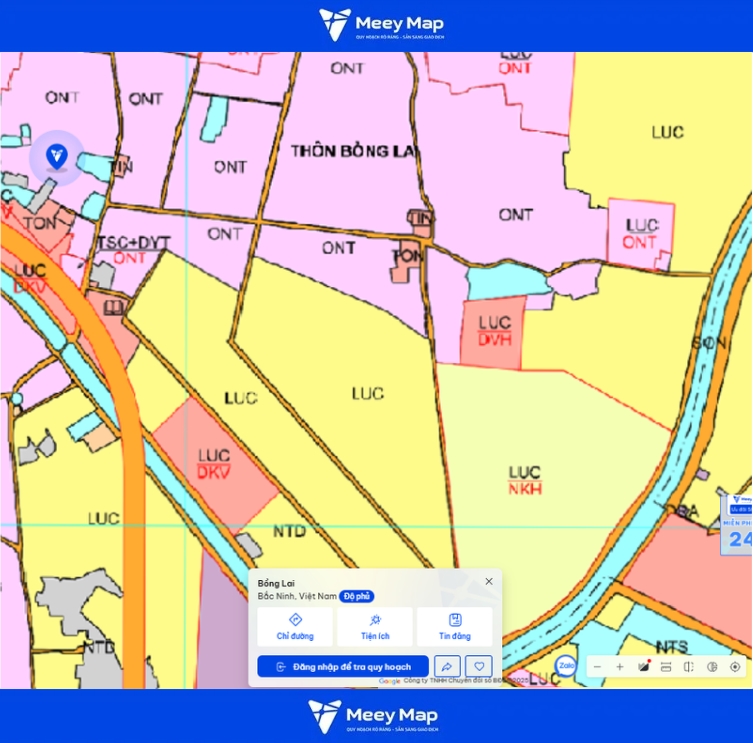Click the top Meey Map logo
The image size is (753, 743).
[x=381, y=24]
